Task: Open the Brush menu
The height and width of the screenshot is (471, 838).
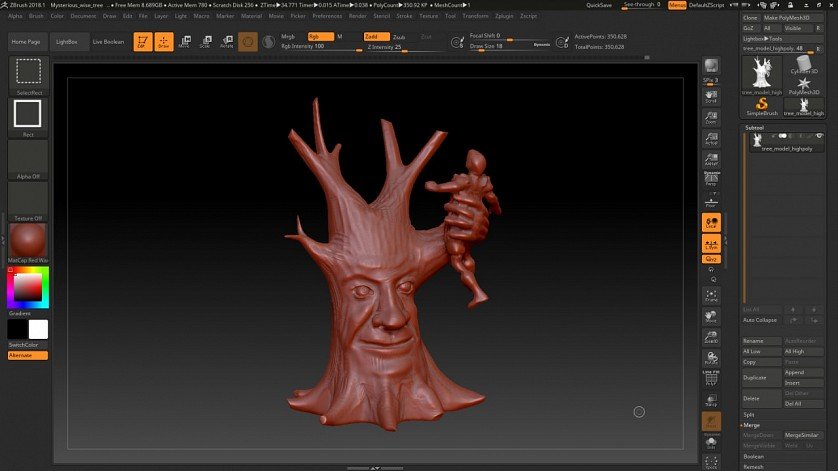Action: click(x=36, y=16)
